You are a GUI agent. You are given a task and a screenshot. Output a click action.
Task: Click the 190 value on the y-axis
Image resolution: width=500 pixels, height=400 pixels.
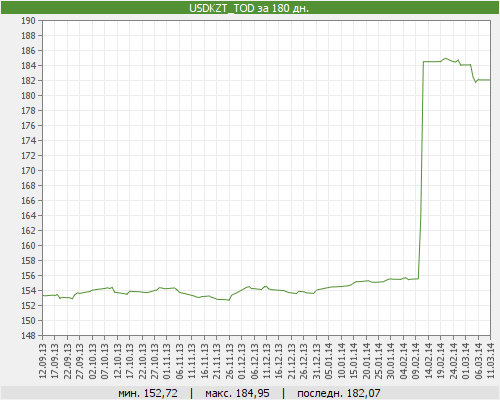click(28, 21)
